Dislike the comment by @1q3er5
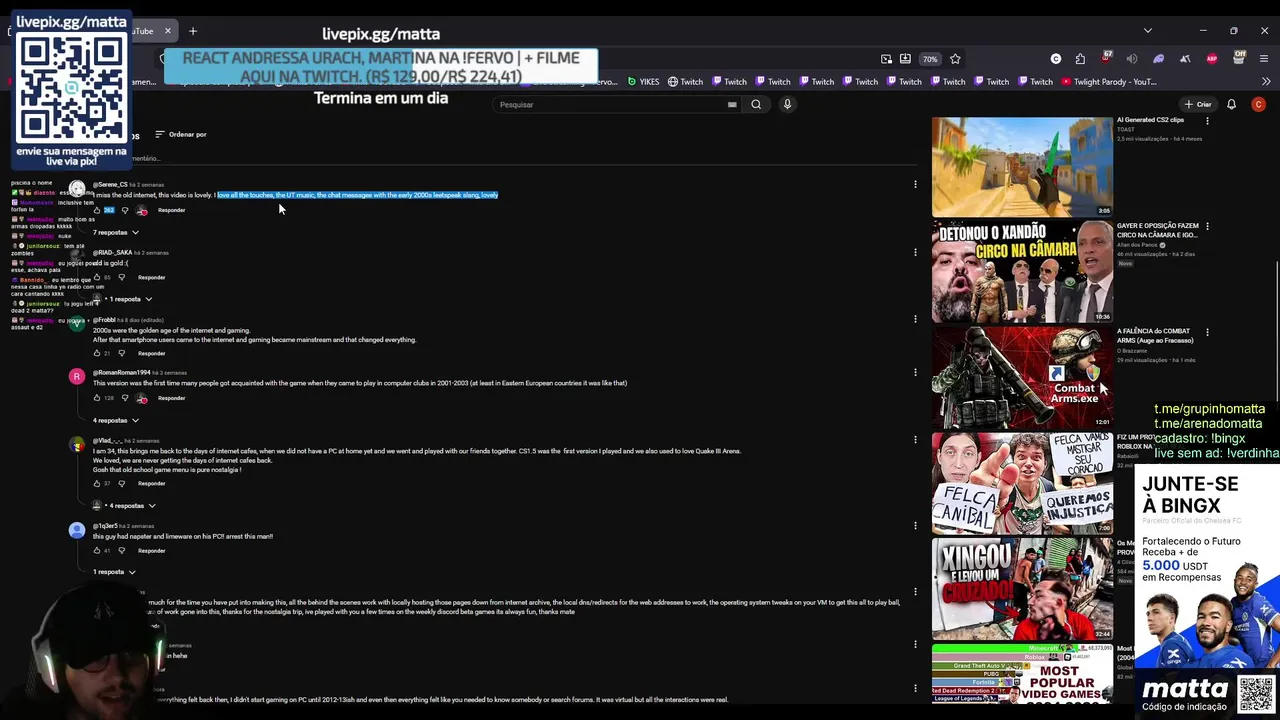The image size is (1280, 720). pyautogui.click(x=122, y=550)
